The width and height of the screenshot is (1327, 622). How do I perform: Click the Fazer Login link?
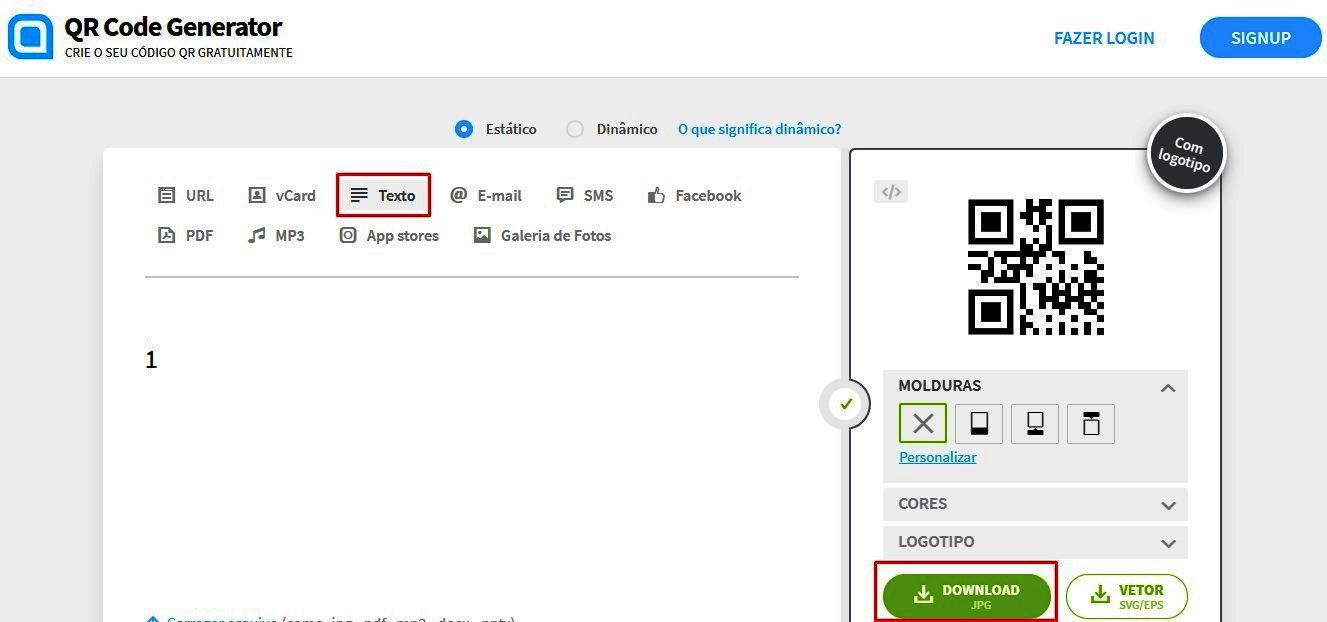tap(1104, 38)
